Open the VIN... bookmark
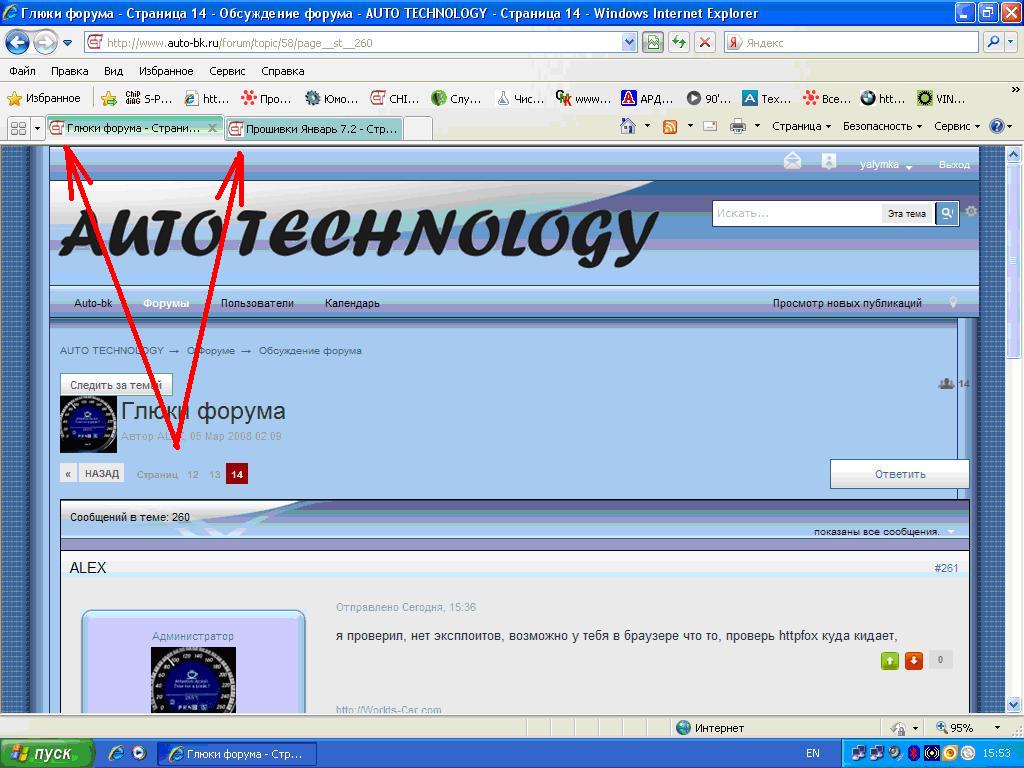Viewport: 1024px width, 768px height. pyautogui.click(x=941, y=99)
